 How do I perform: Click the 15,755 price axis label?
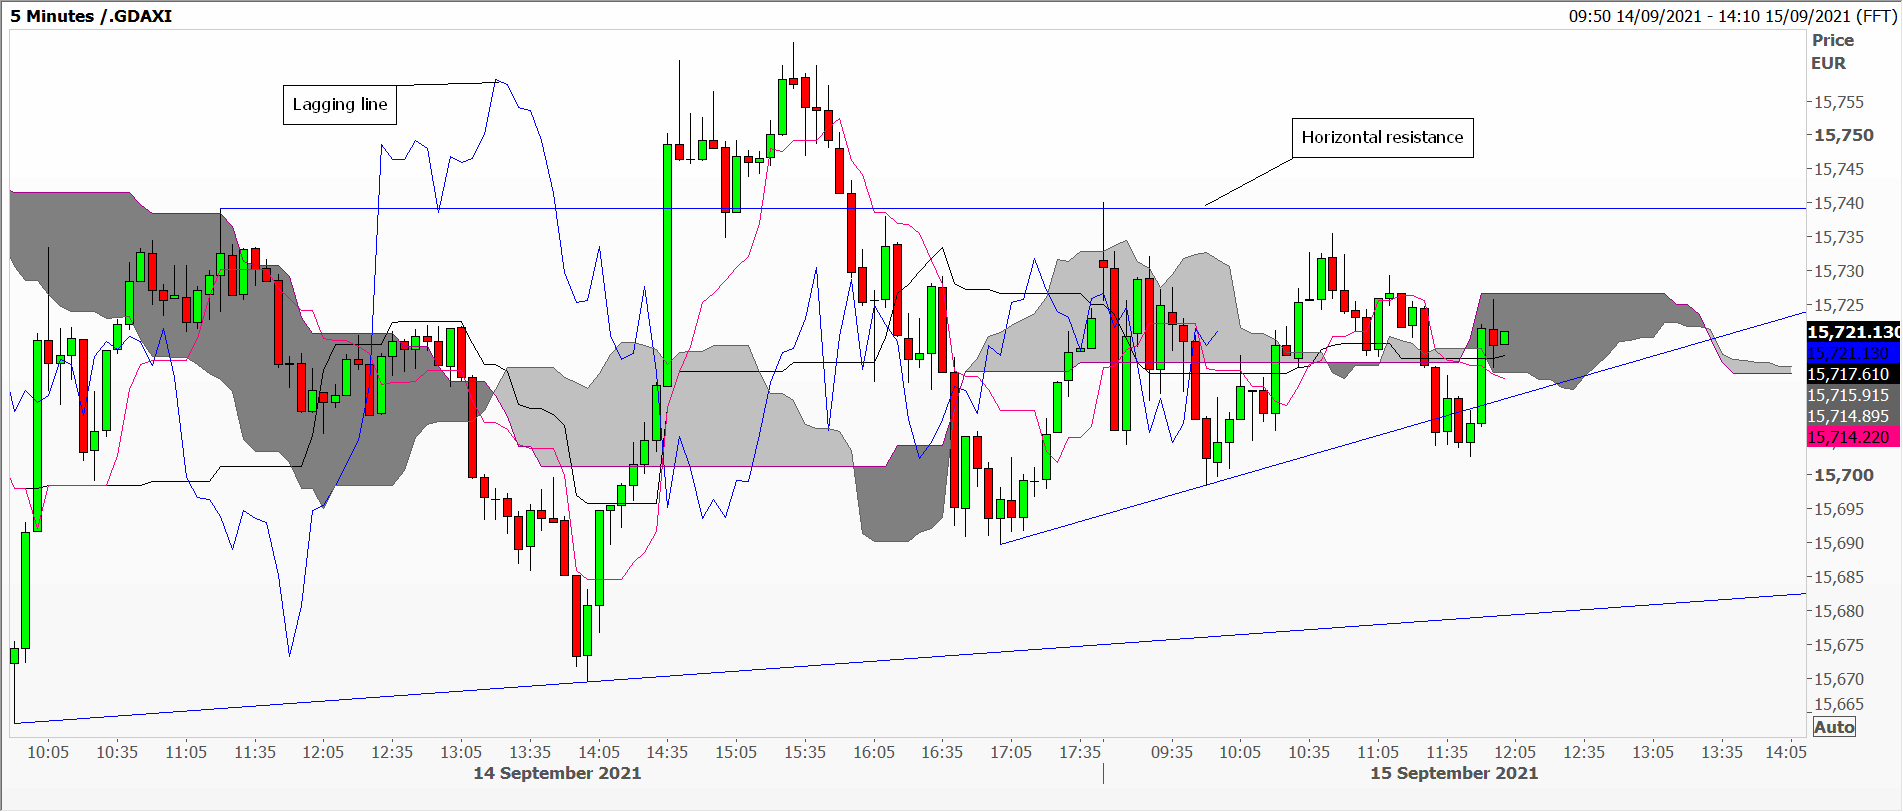[1839, 102]
